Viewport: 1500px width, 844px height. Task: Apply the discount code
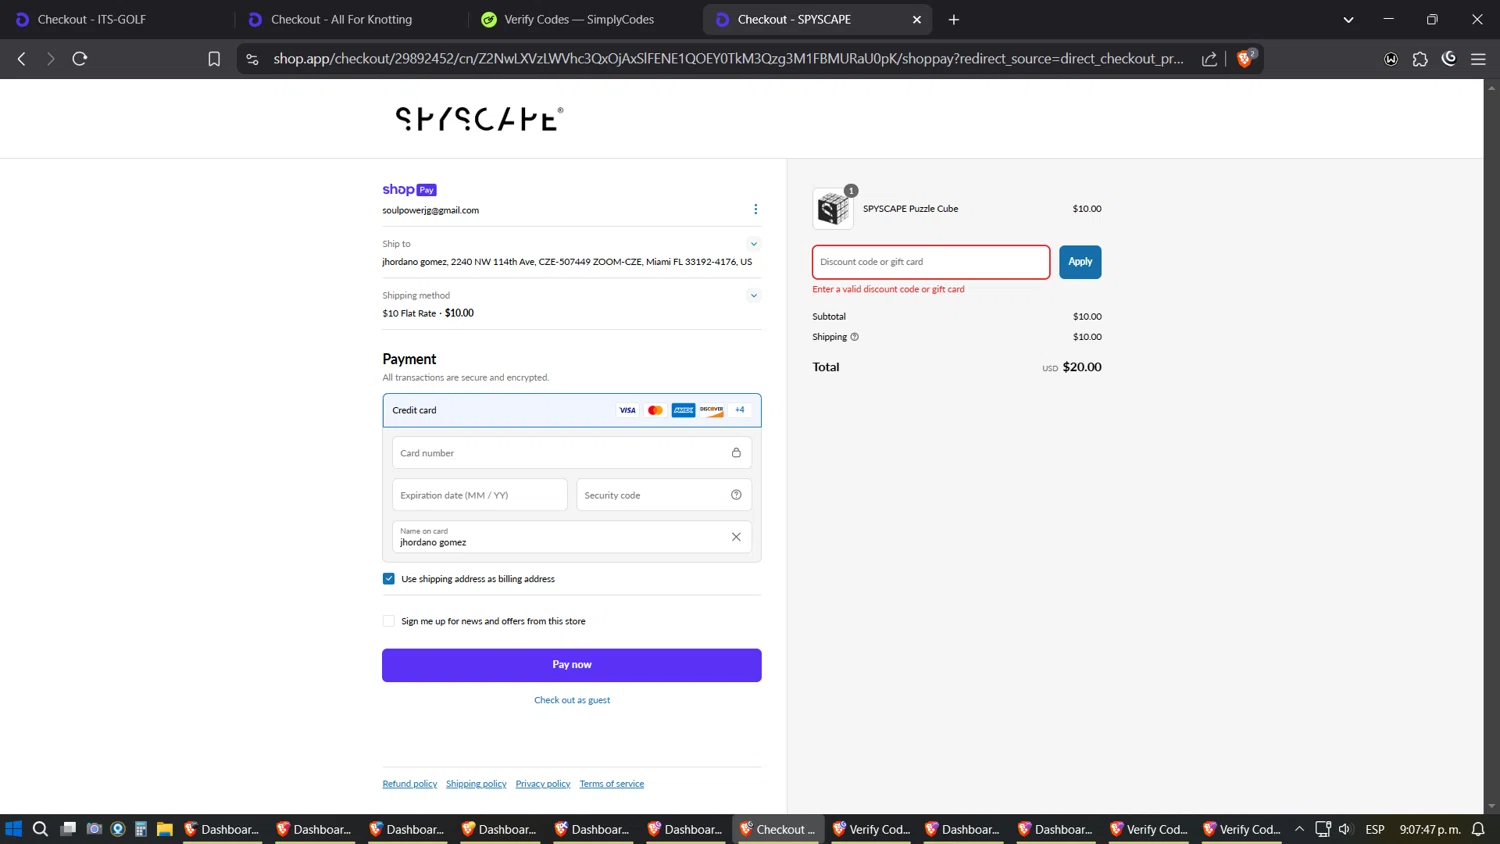coord(1080,262)
